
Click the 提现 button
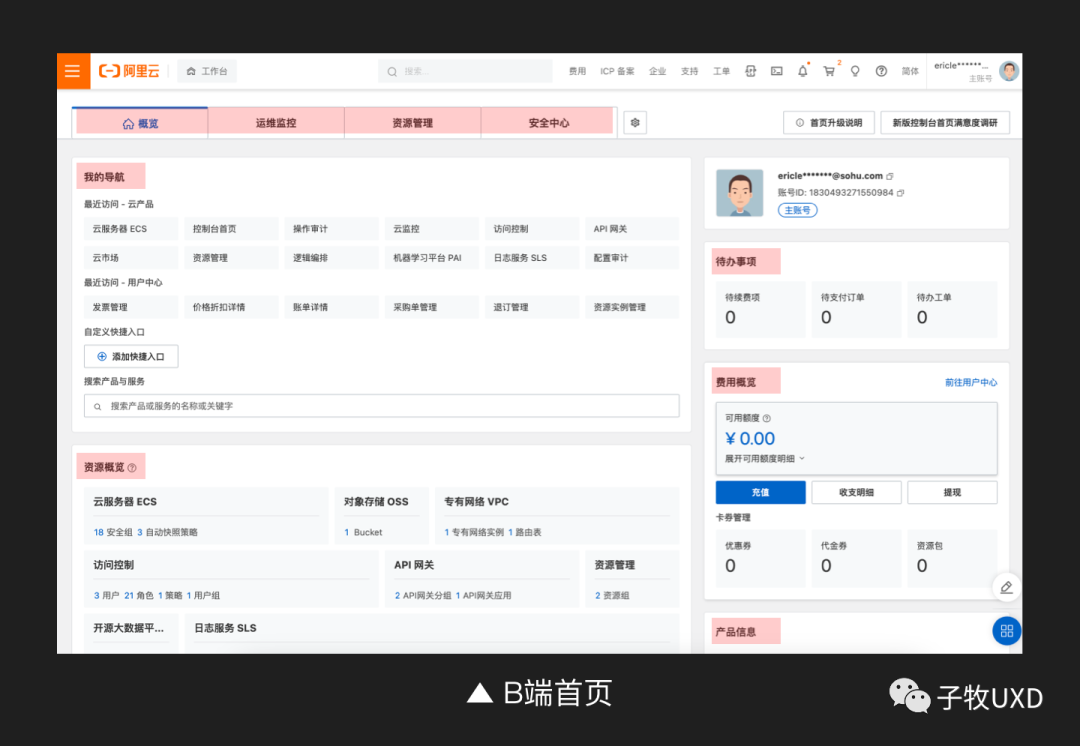point(952,493)
